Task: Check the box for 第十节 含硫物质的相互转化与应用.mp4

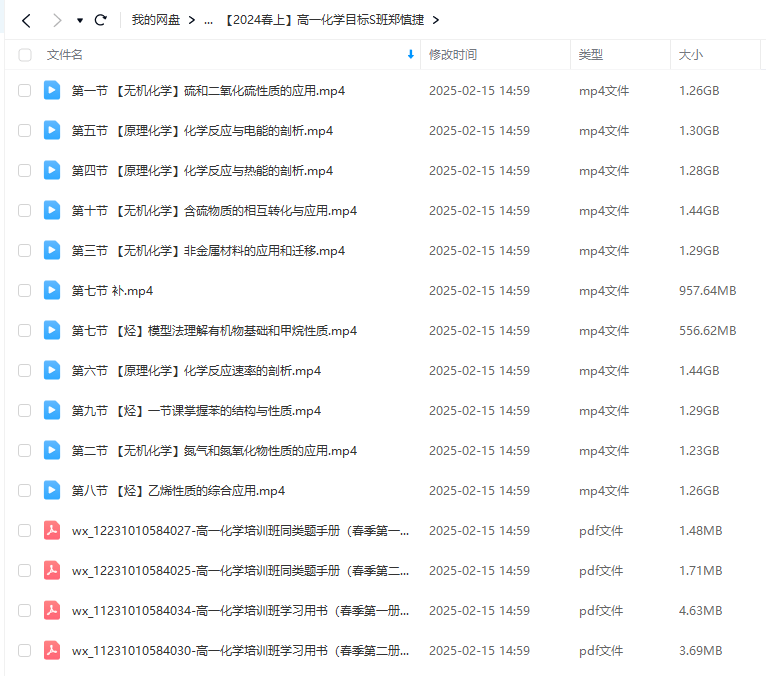Action: [24, 211]
